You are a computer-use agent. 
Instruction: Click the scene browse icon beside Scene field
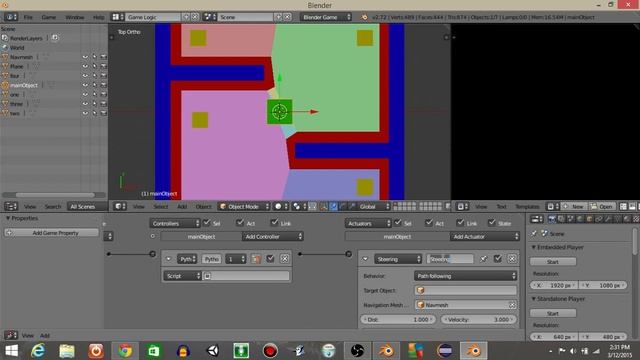[x=210, y=17]
